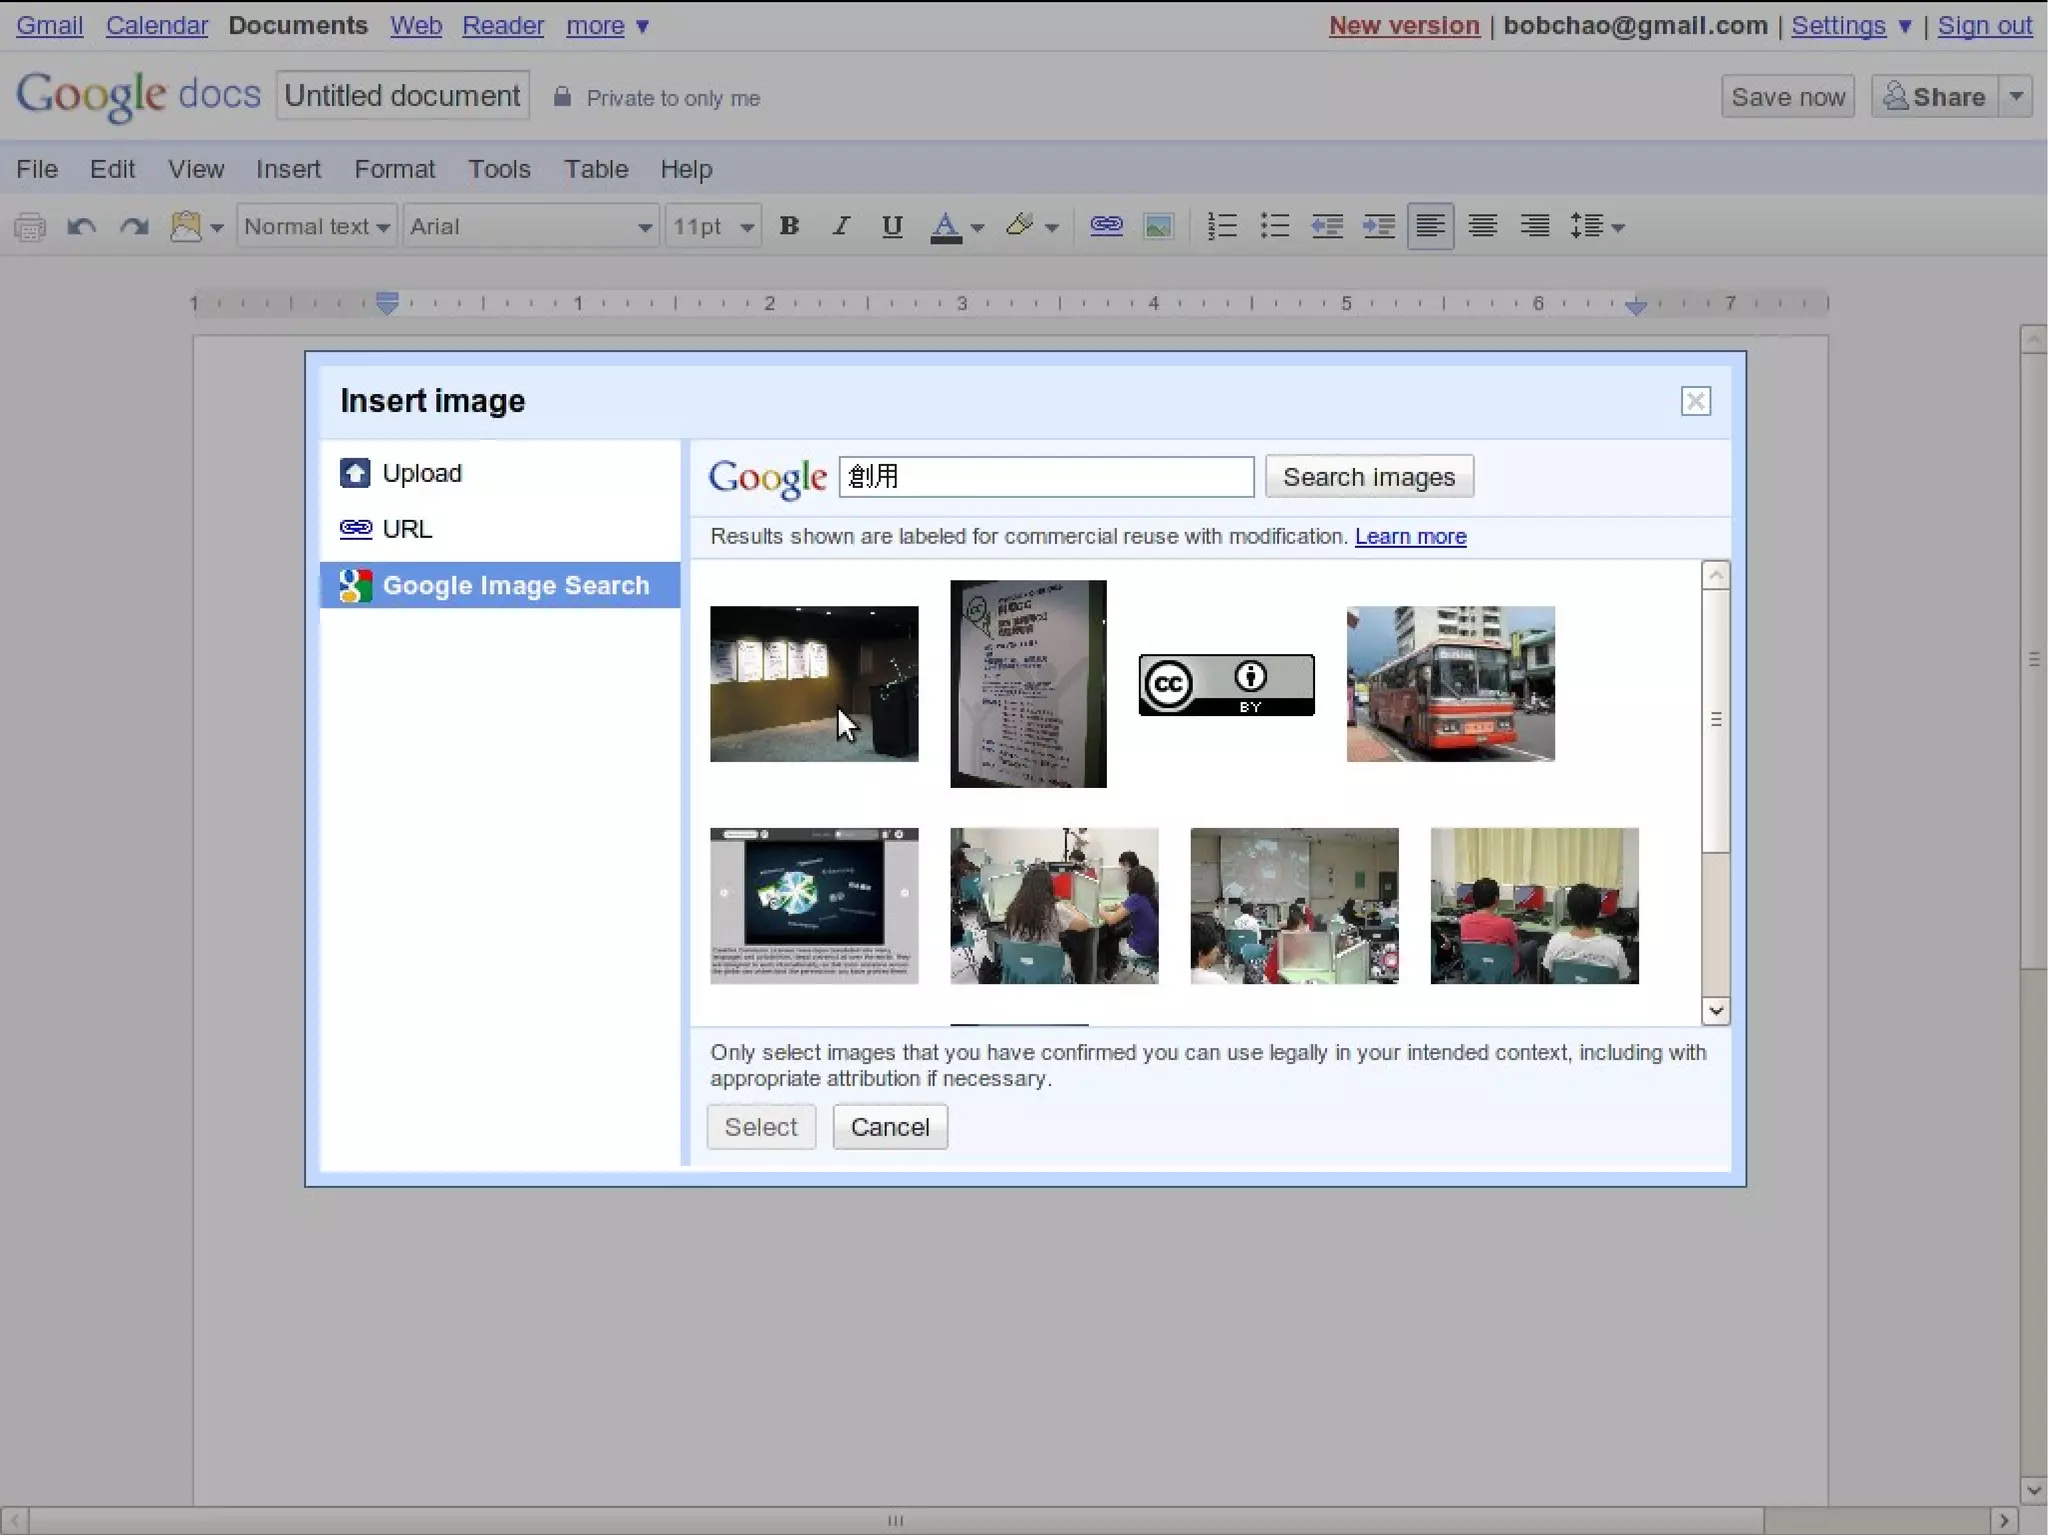
Task: Click the Insert link chain icon
Action: pyautogui.click(x=1106, y=226)
